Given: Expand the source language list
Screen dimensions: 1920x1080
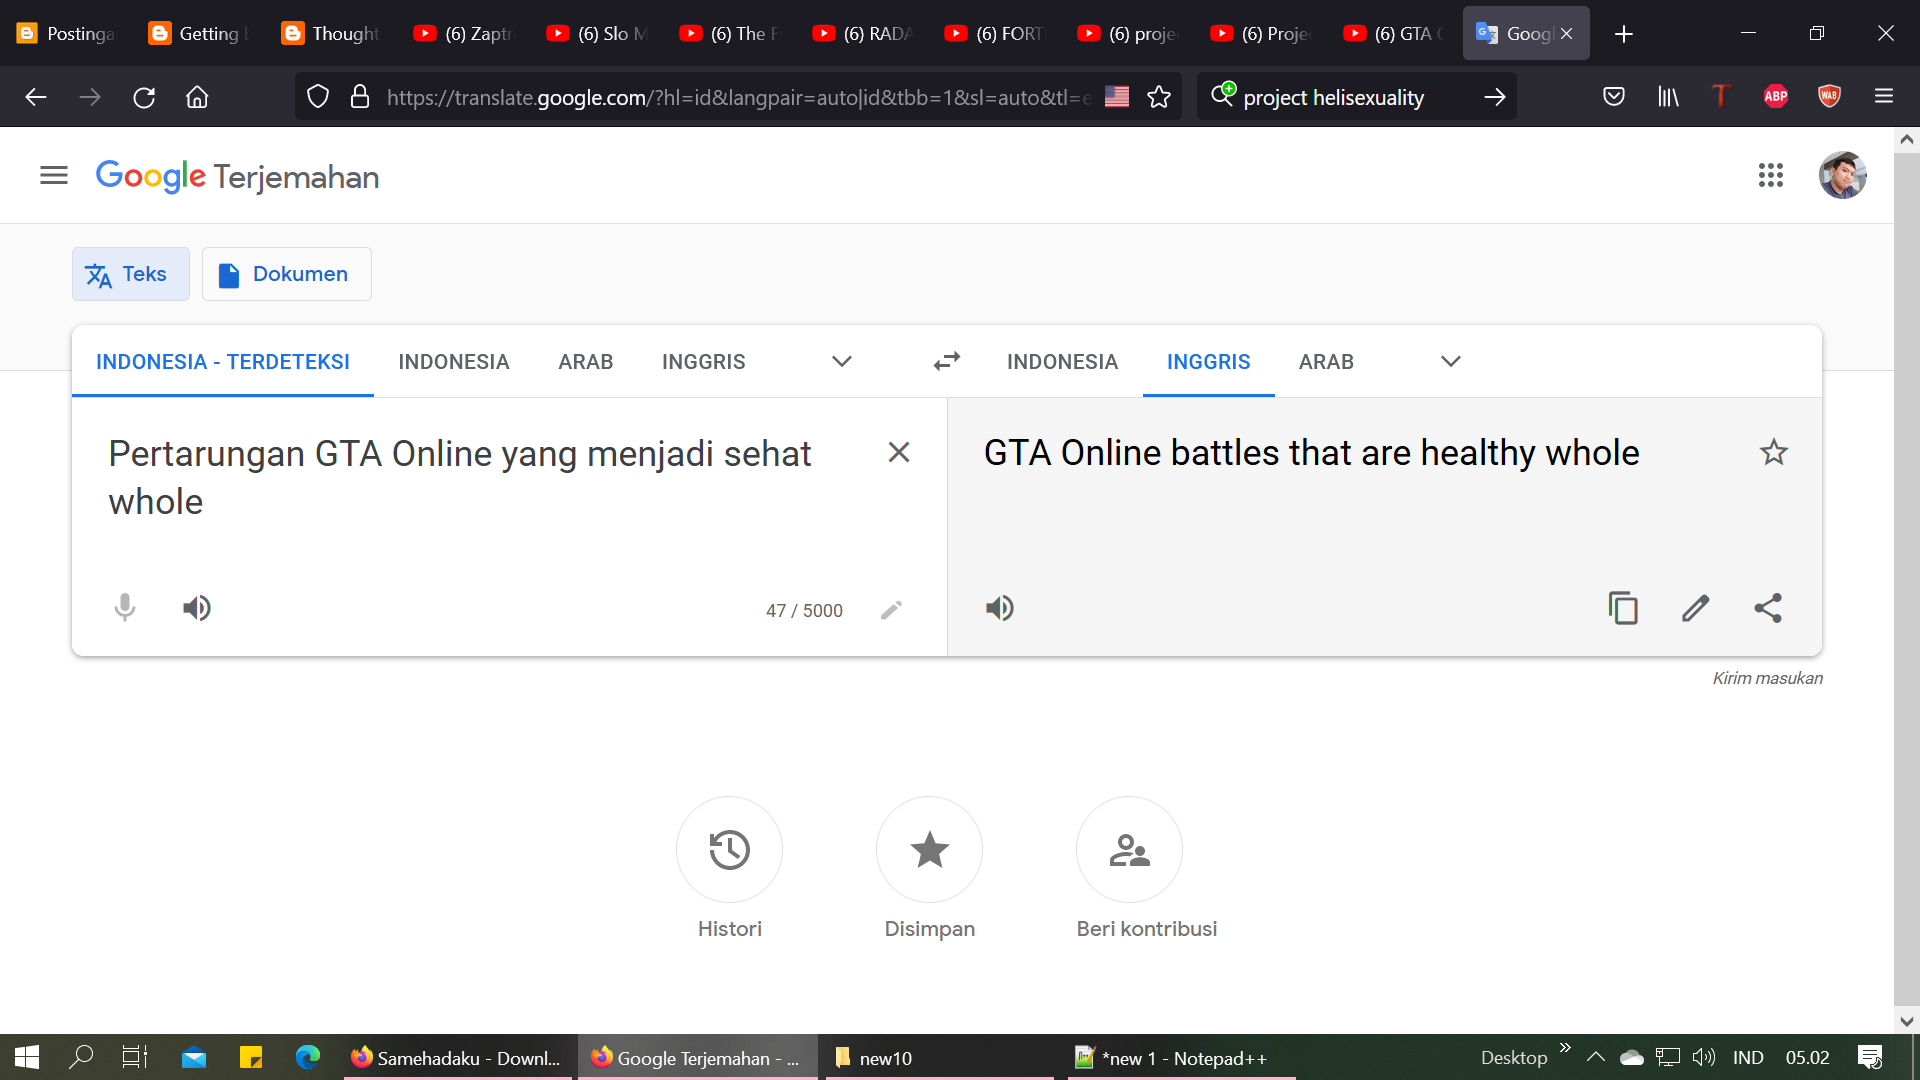Looking at the screenshot, I should point(841,361).
